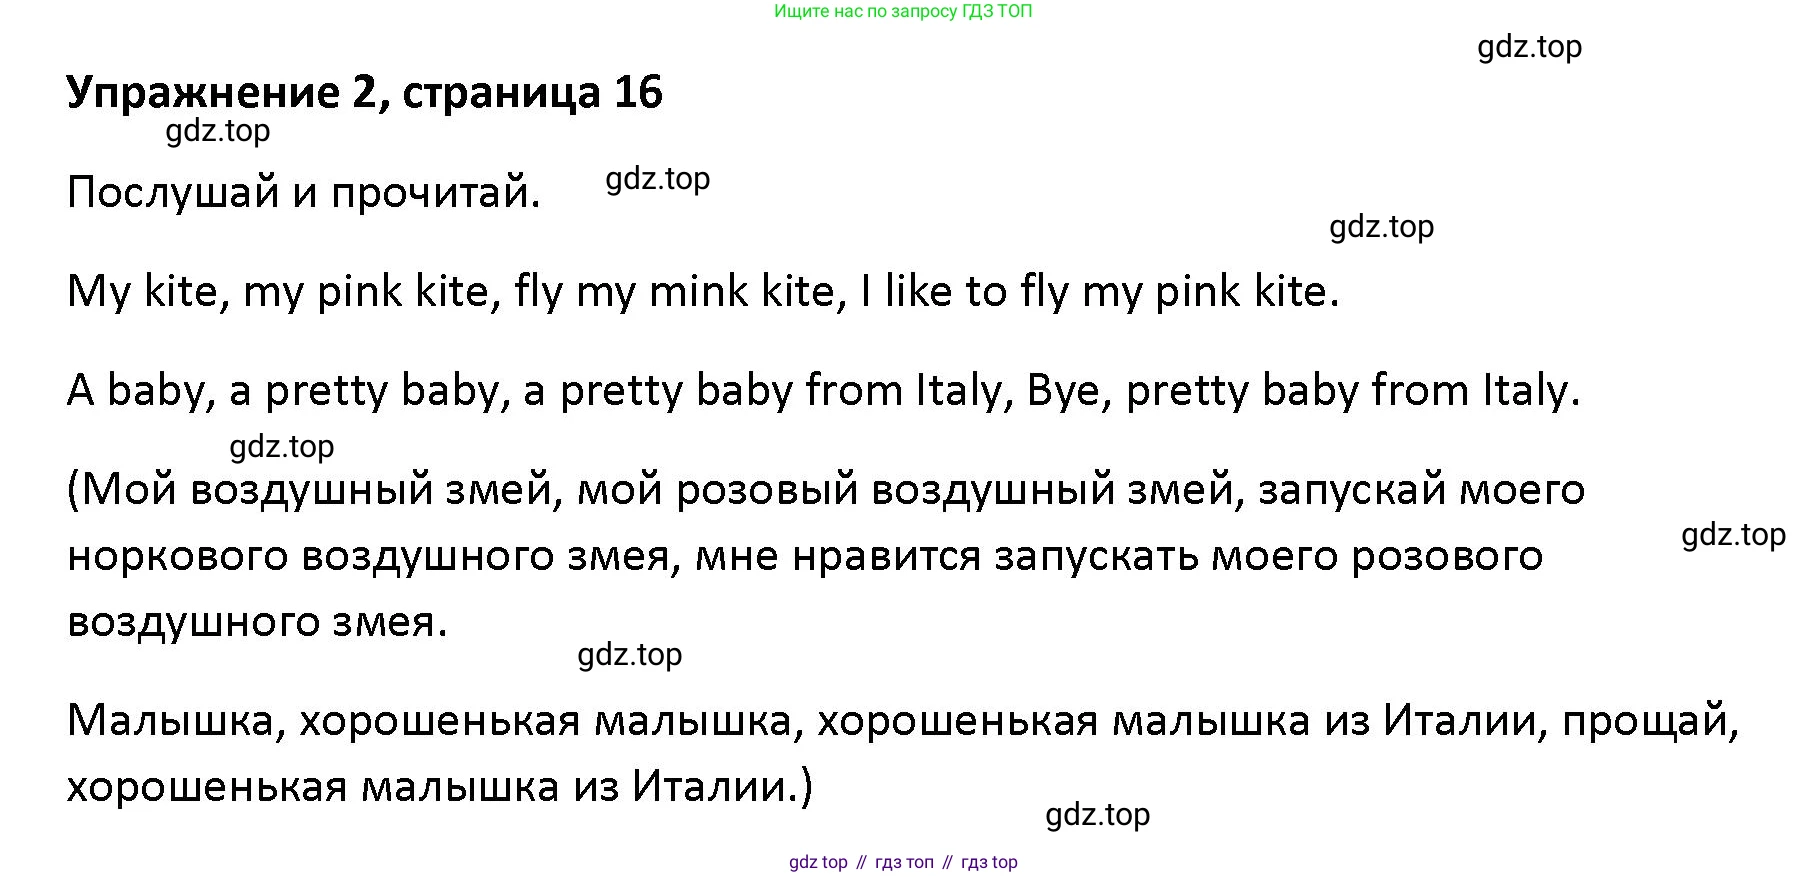Click the gdz.top watermark below "воздушного змея."
The height and width of the screenshot is (877, 1809).
(x=630, y=655)
